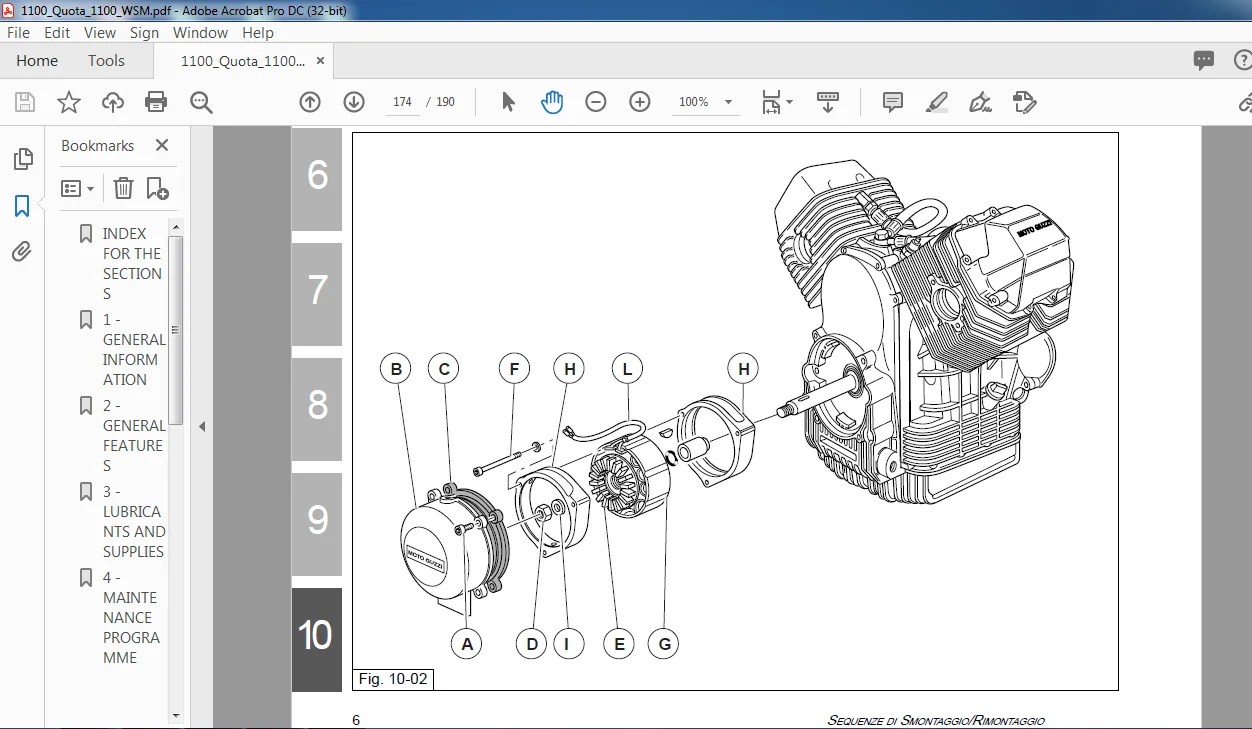Click section number 8 page tab
1252x729 pixels.
click(x=317, y=407)
